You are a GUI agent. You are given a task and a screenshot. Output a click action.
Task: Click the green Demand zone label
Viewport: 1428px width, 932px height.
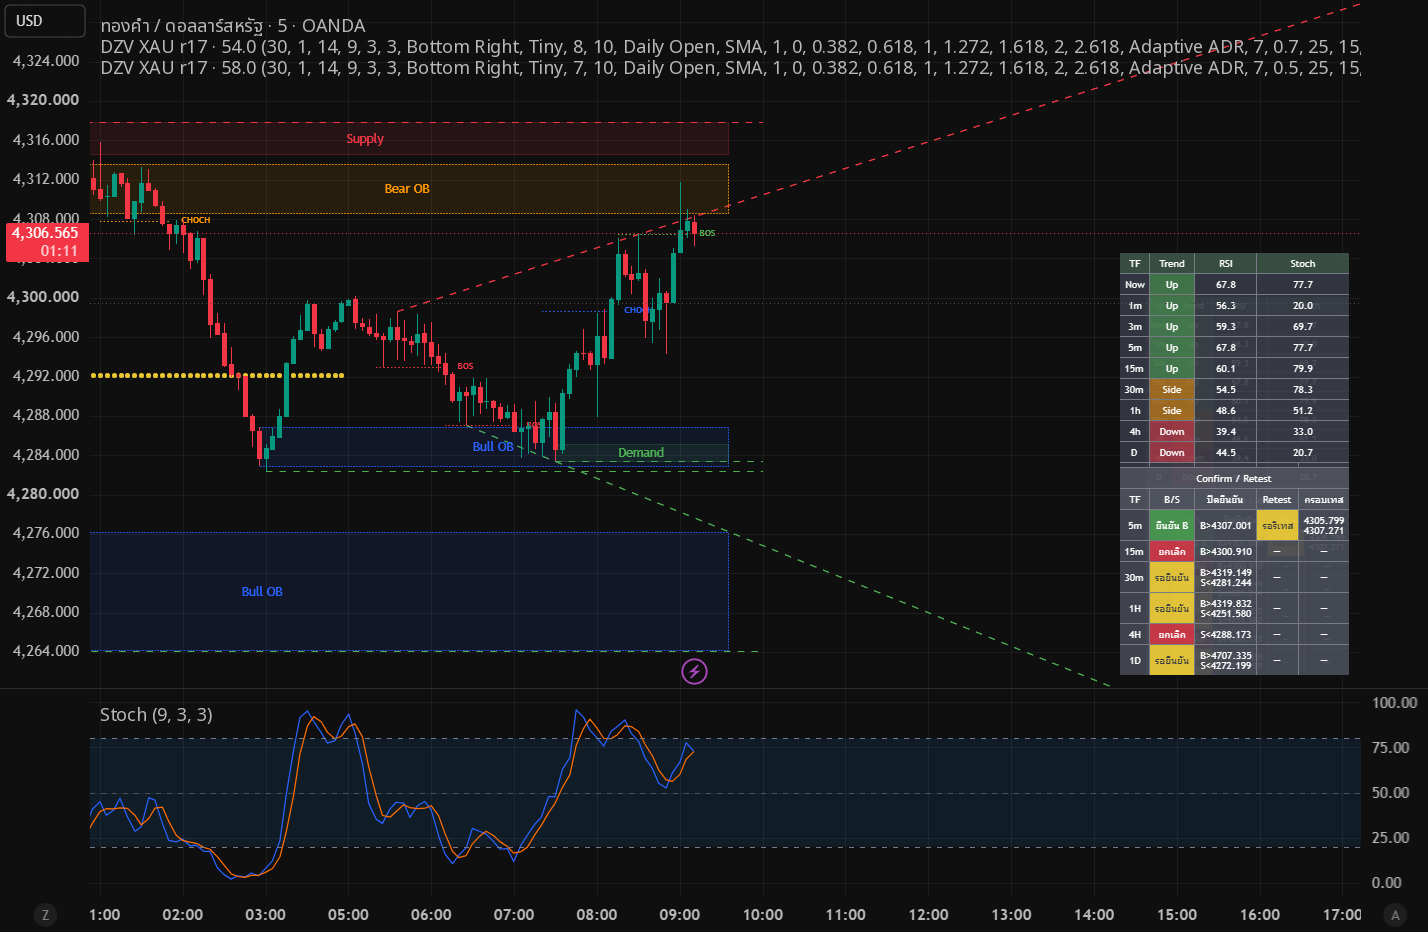pyautogui.click(x=641, y=453)
